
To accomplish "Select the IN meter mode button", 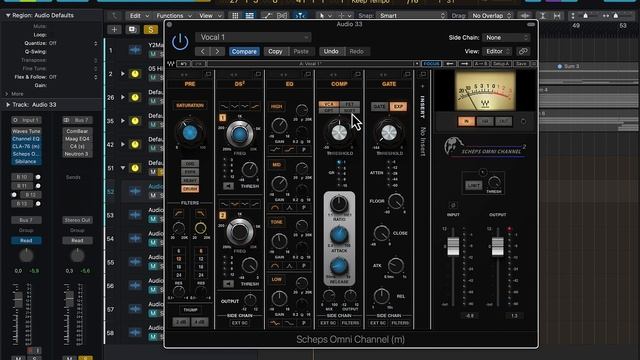I will 466,121.
